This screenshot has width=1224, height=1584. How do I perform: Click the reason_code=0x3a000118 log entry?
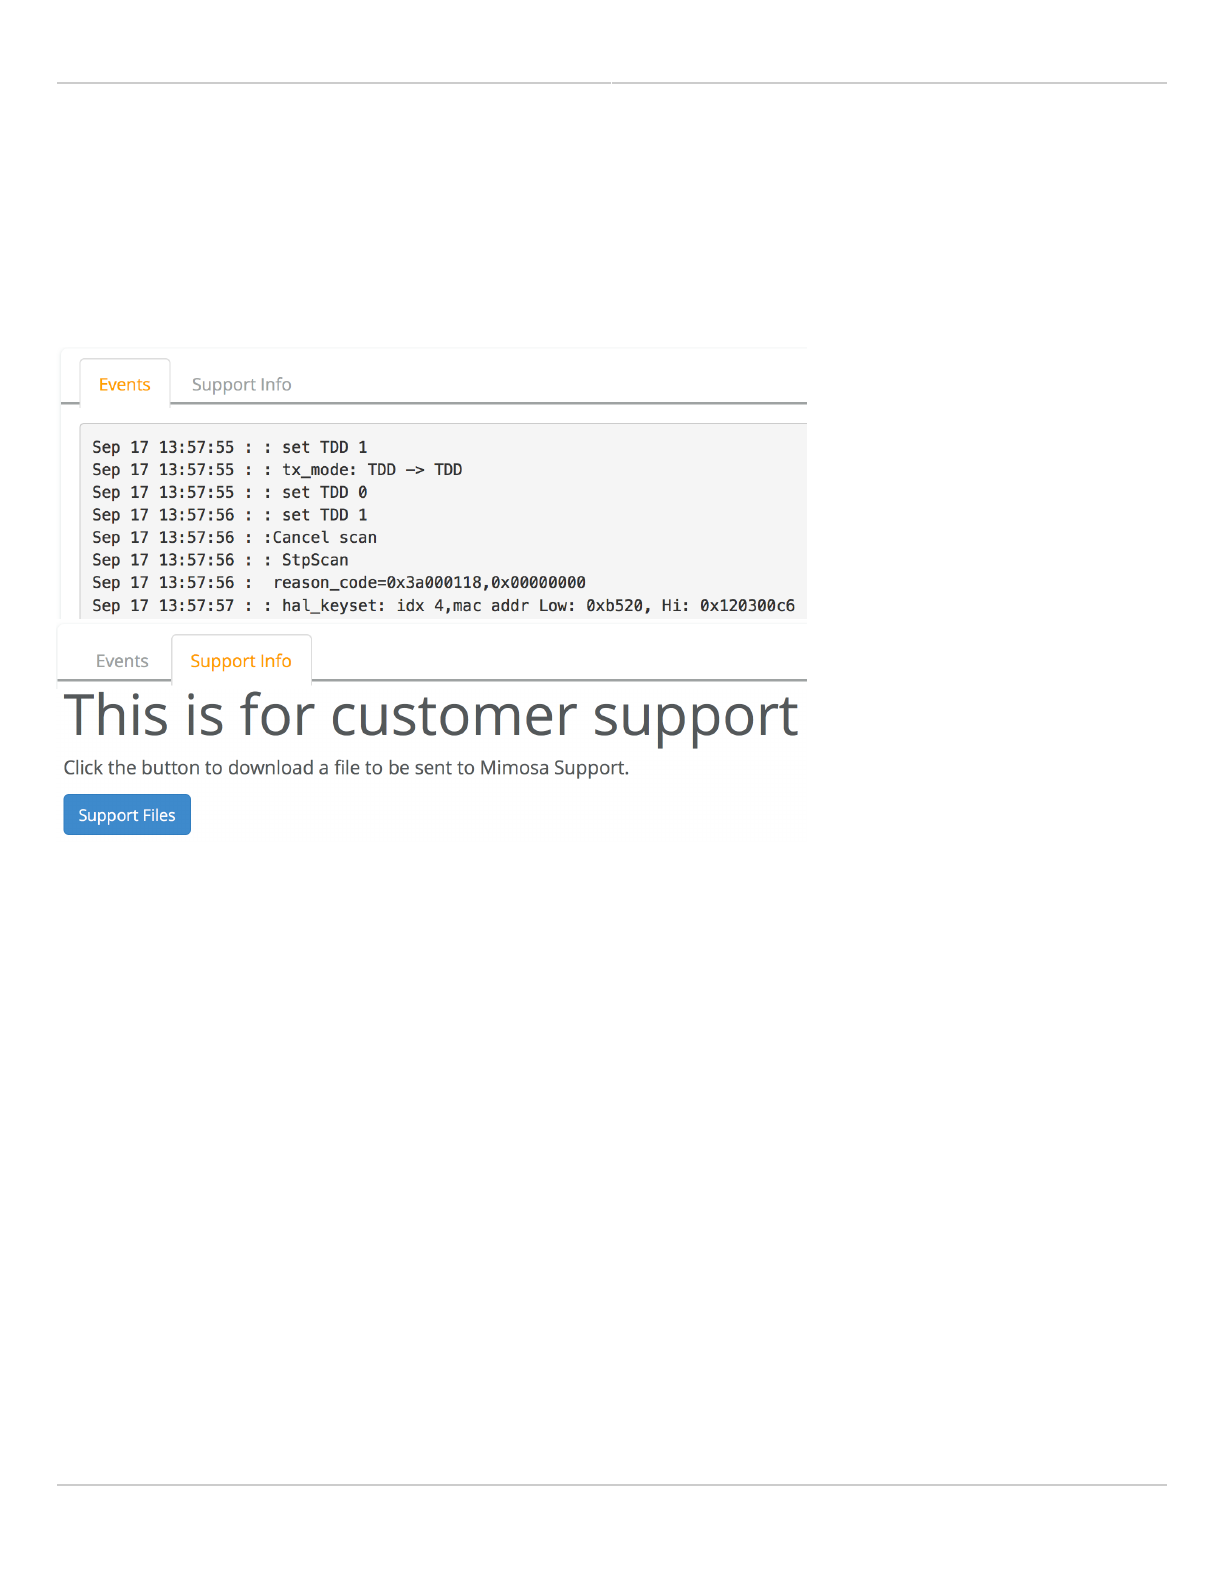339,582
